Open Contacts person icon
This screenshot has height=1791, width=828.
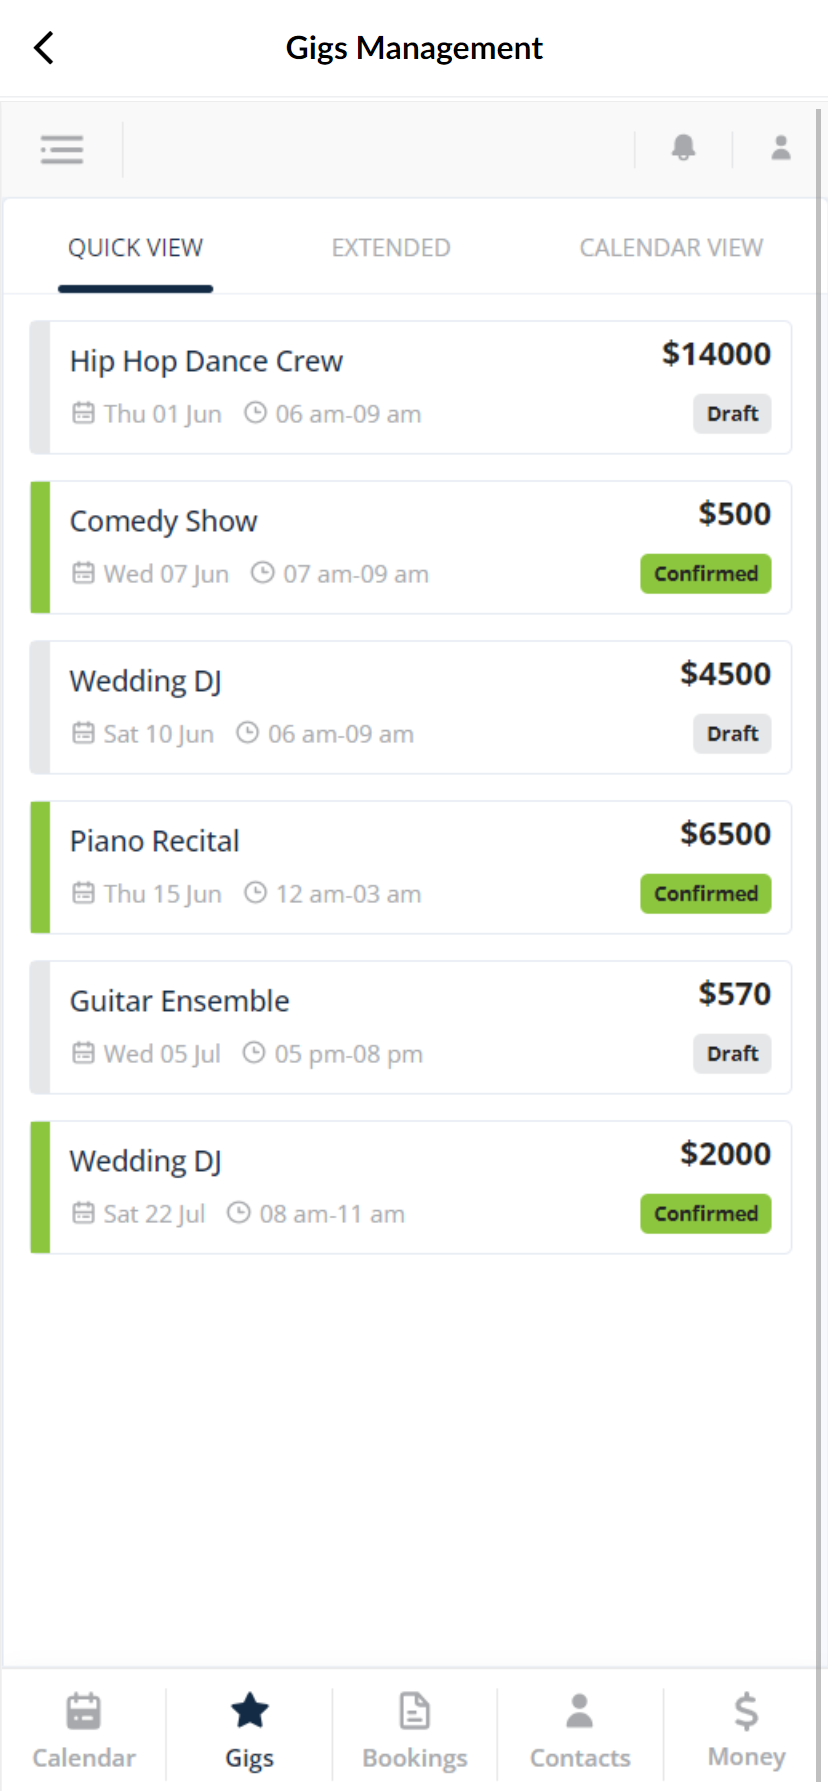click(x=580, y=1712)
